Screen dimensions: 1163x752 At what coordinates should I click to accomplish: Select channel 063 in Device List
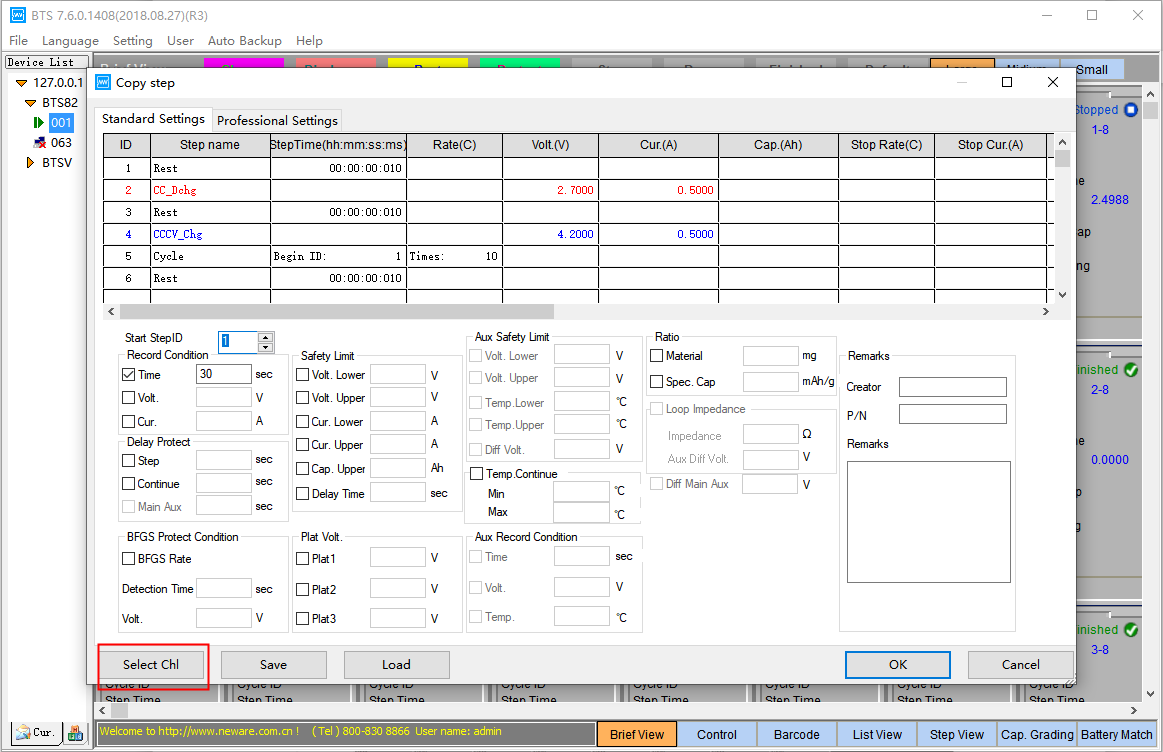61,142
